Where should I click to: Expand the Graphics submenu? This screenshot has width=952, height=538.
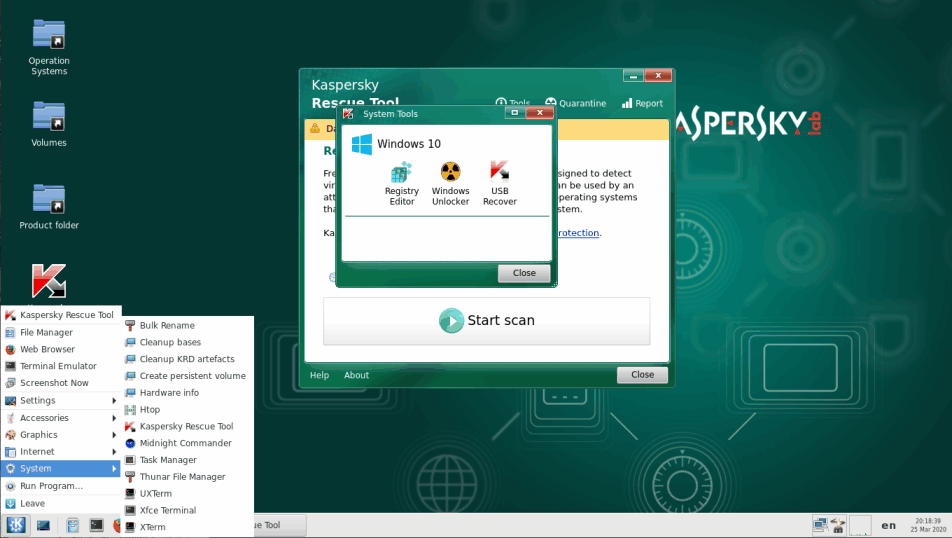(61, 435)
